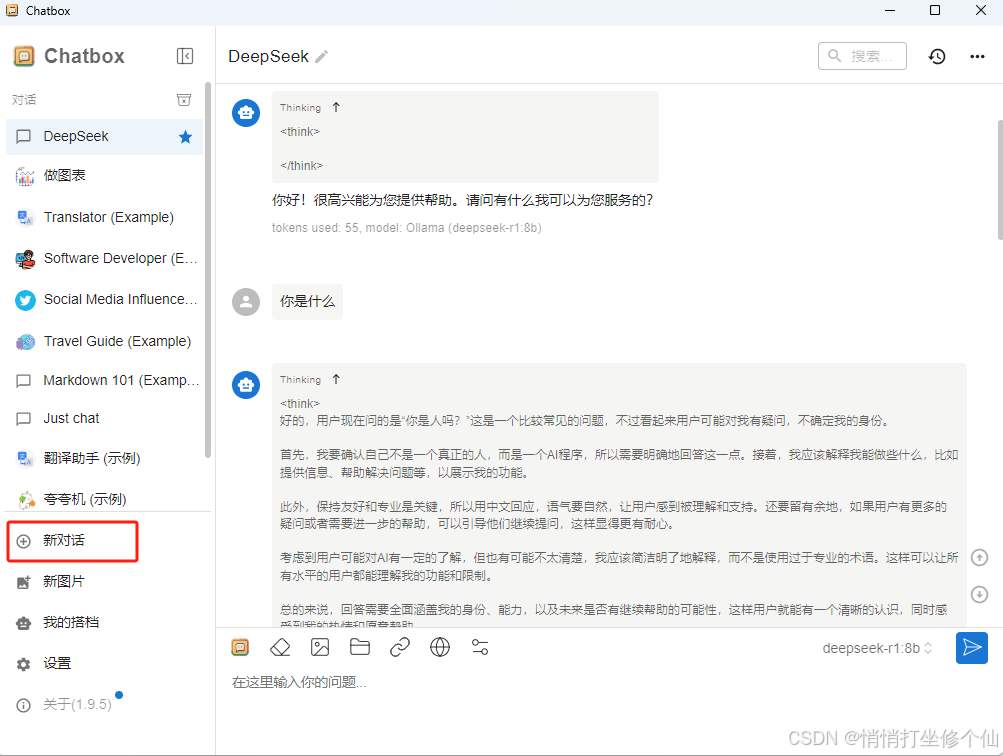Screen dimensions: 1003x756
Task: Unstar the DeepSeek conversation
Action: coord(186,137)
